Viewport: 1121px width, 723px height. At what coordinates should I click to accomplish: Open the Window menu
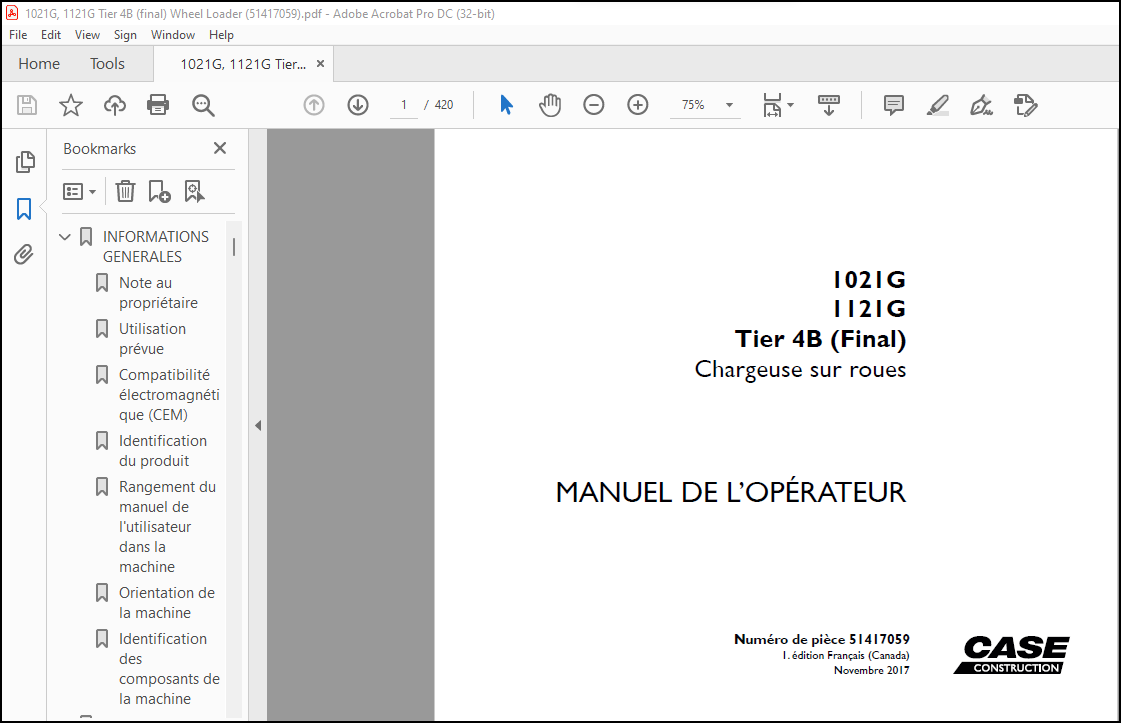pyautogui.click(x=172, y=34)
